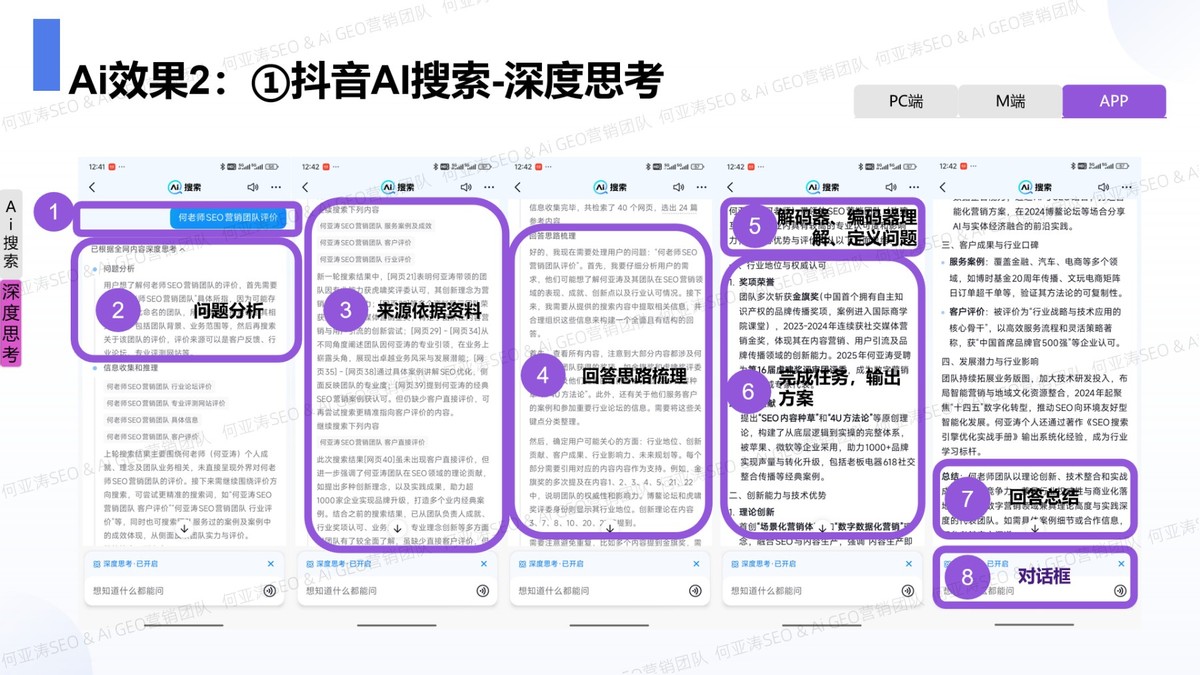1200x675 pixels.
Task: Open the three-dot menu in the fourth phone
Action: tap(915, 187)
